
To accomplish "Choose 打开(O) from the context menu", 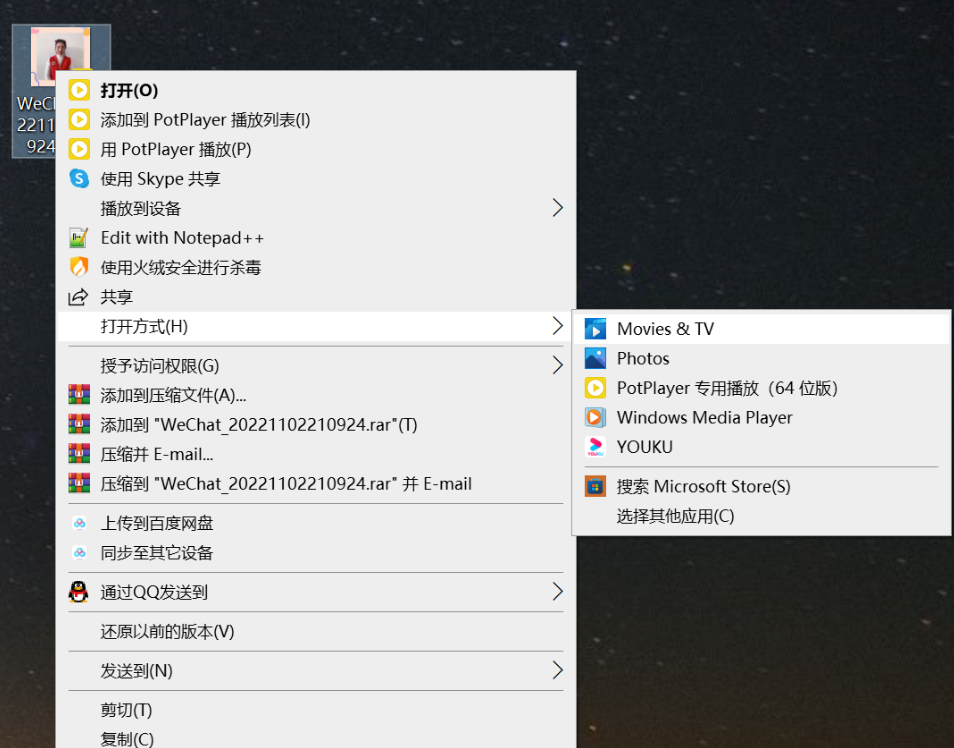I will [316, 90].
